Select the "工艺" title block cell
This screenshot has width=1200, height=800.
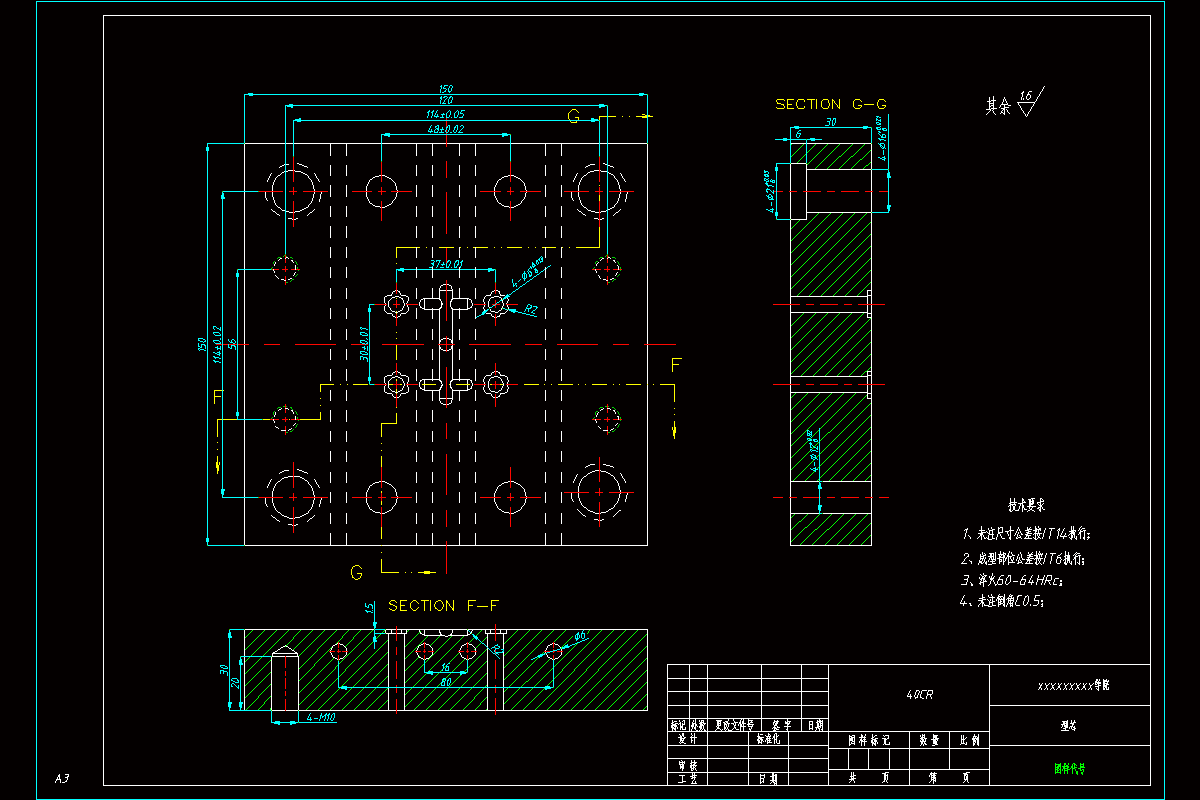click(687, 777)
